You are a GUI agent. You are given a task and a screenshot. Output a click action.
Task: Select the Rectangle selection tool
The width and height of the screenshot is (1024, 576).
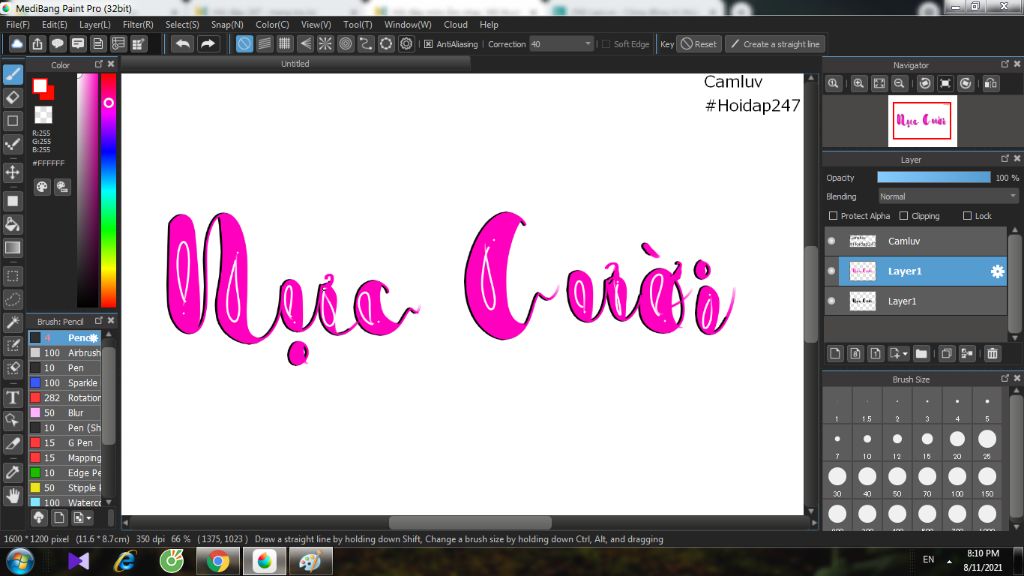tap(12, 276)
